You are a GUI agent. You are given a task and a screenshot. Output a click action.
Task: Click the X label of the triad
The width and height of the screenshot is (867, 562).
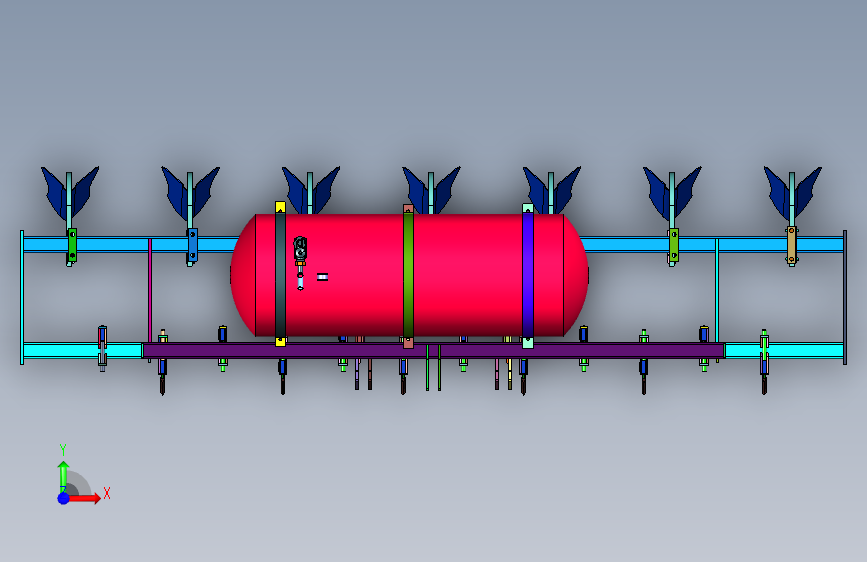click(107, 493)
